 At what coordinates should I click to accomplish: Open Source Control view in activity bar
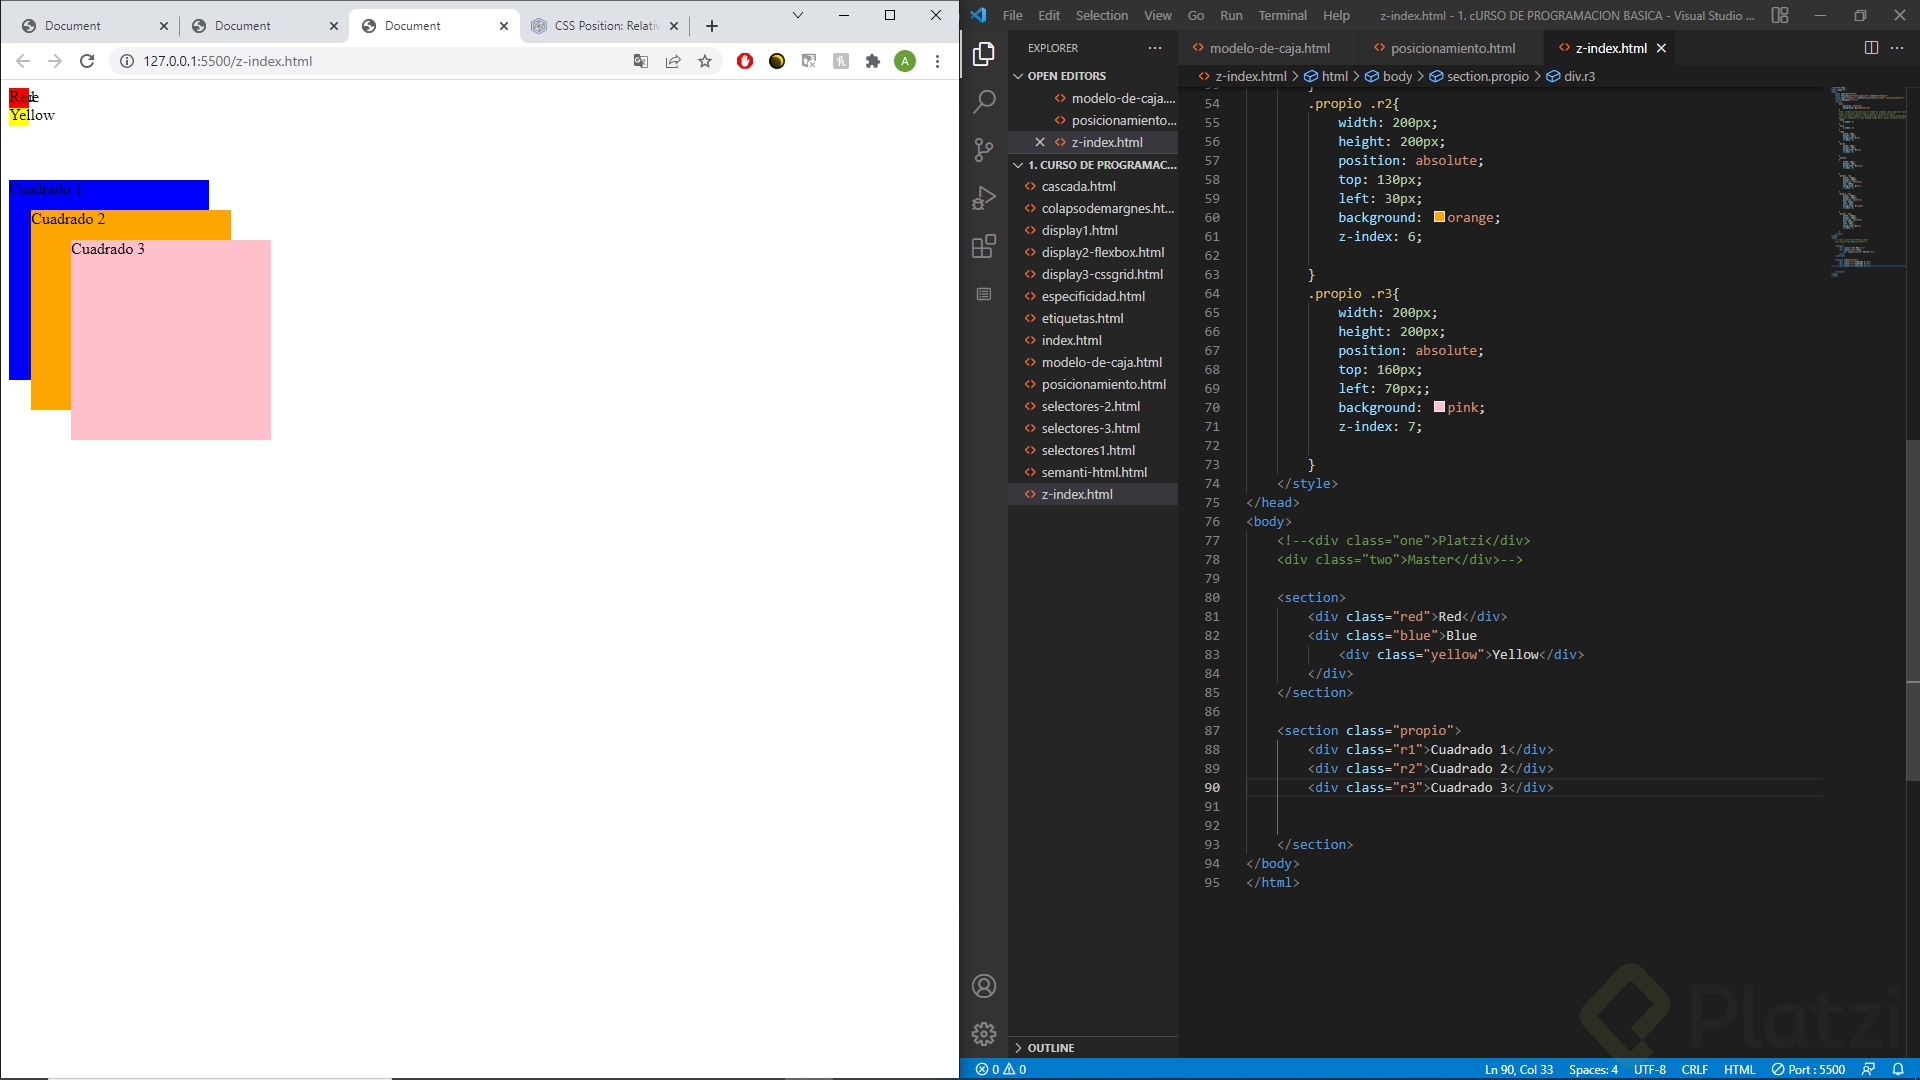984,150
